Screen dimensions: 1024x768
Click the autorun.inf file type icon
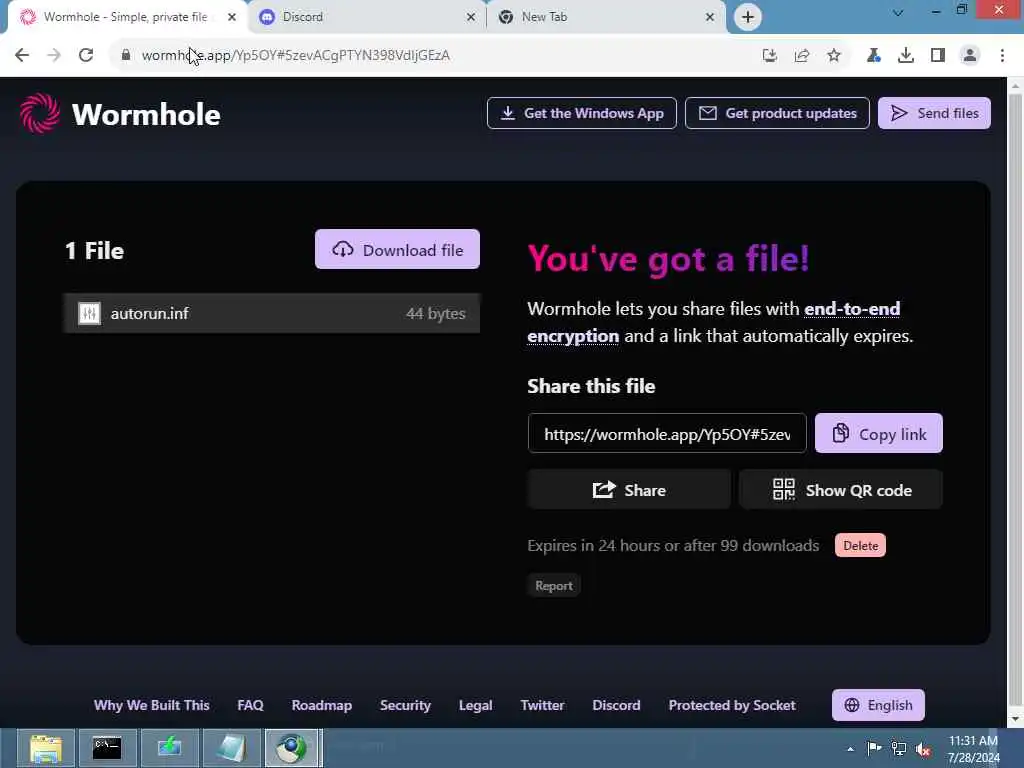click(x=89, y=313)
